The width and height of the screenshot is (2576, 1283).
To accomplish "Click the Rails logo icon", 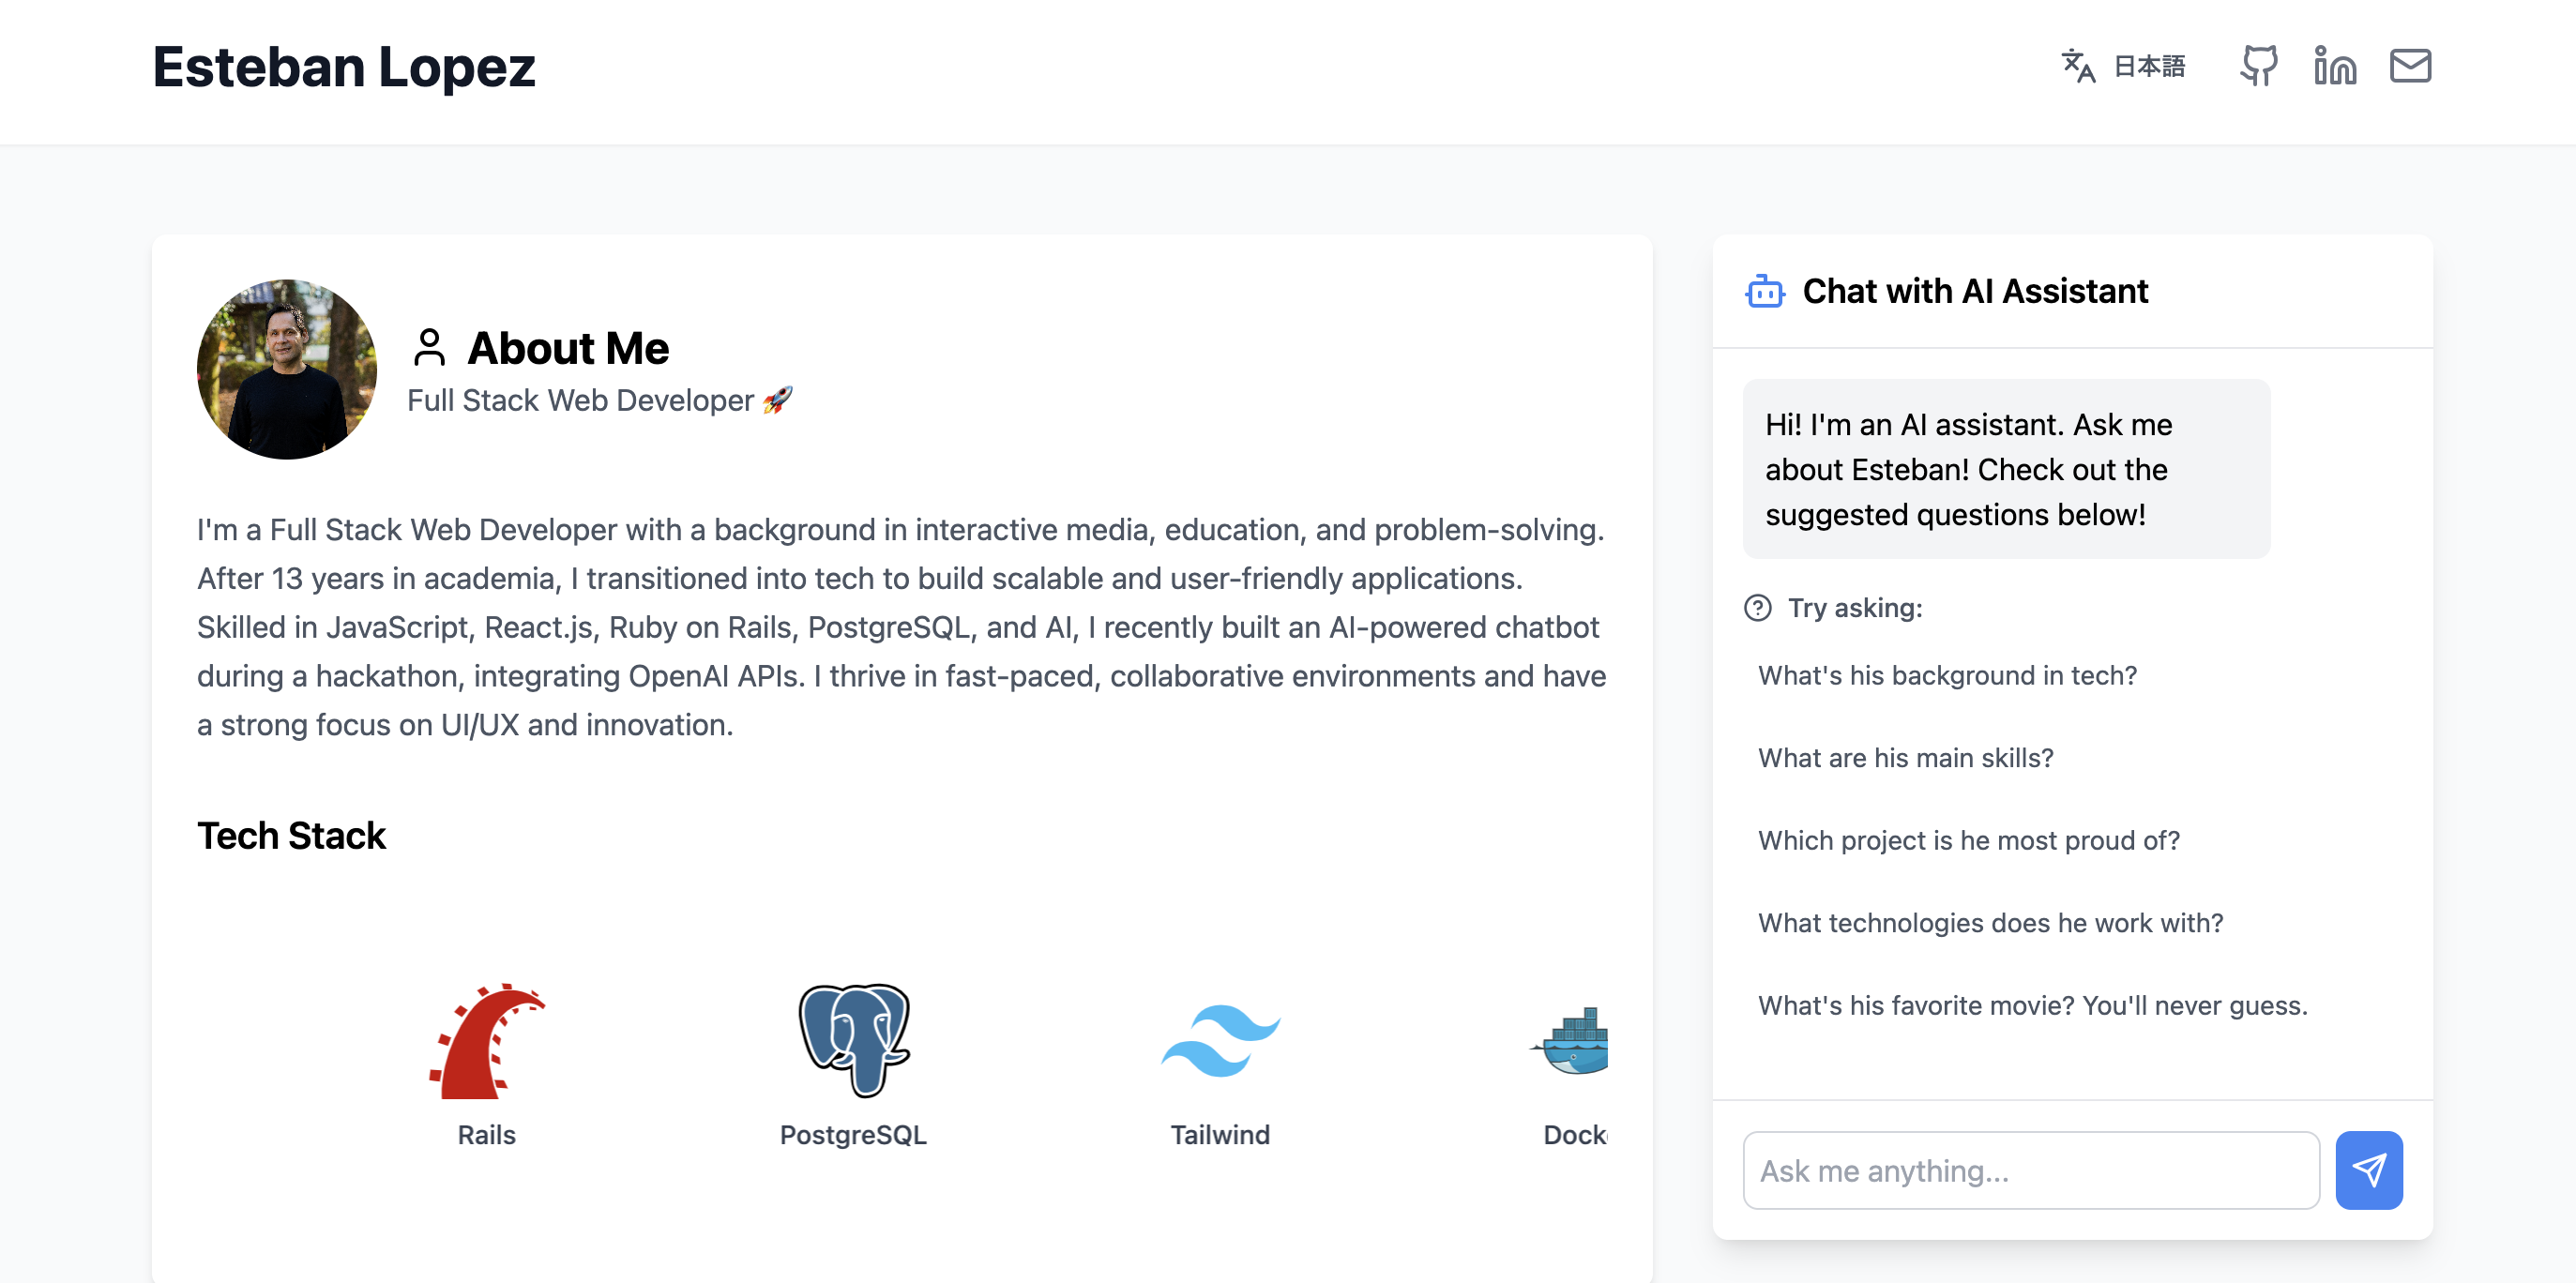I will [x=487, y=1041].
